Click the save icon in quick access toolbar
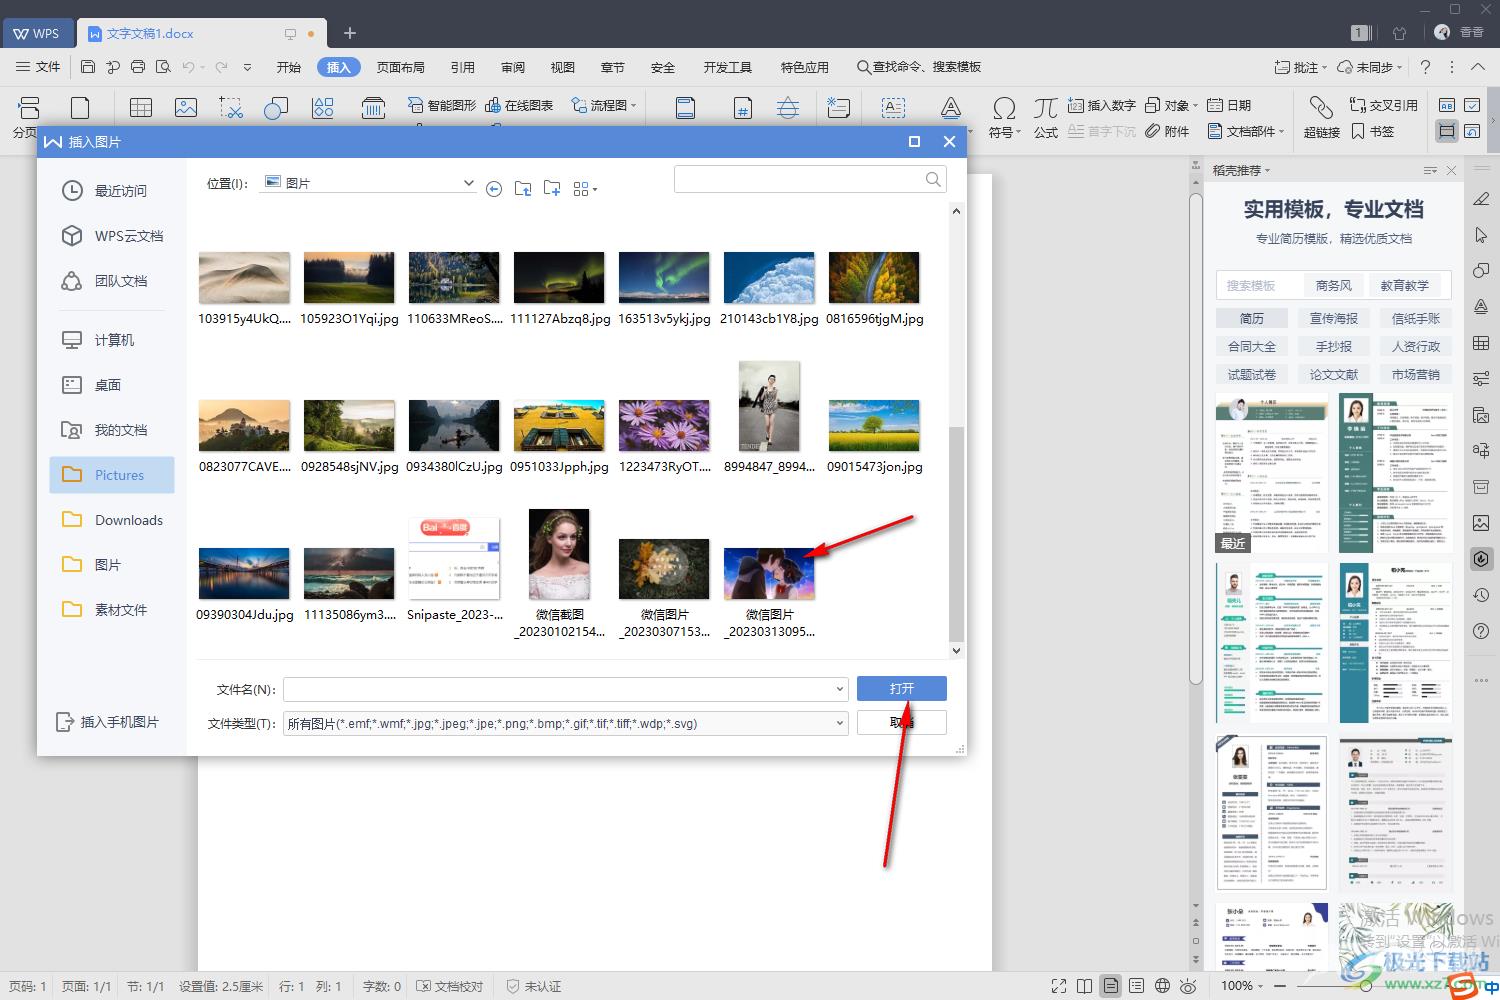Image resolution: width=1500 pixels, height=1000 pixels. 88,67
